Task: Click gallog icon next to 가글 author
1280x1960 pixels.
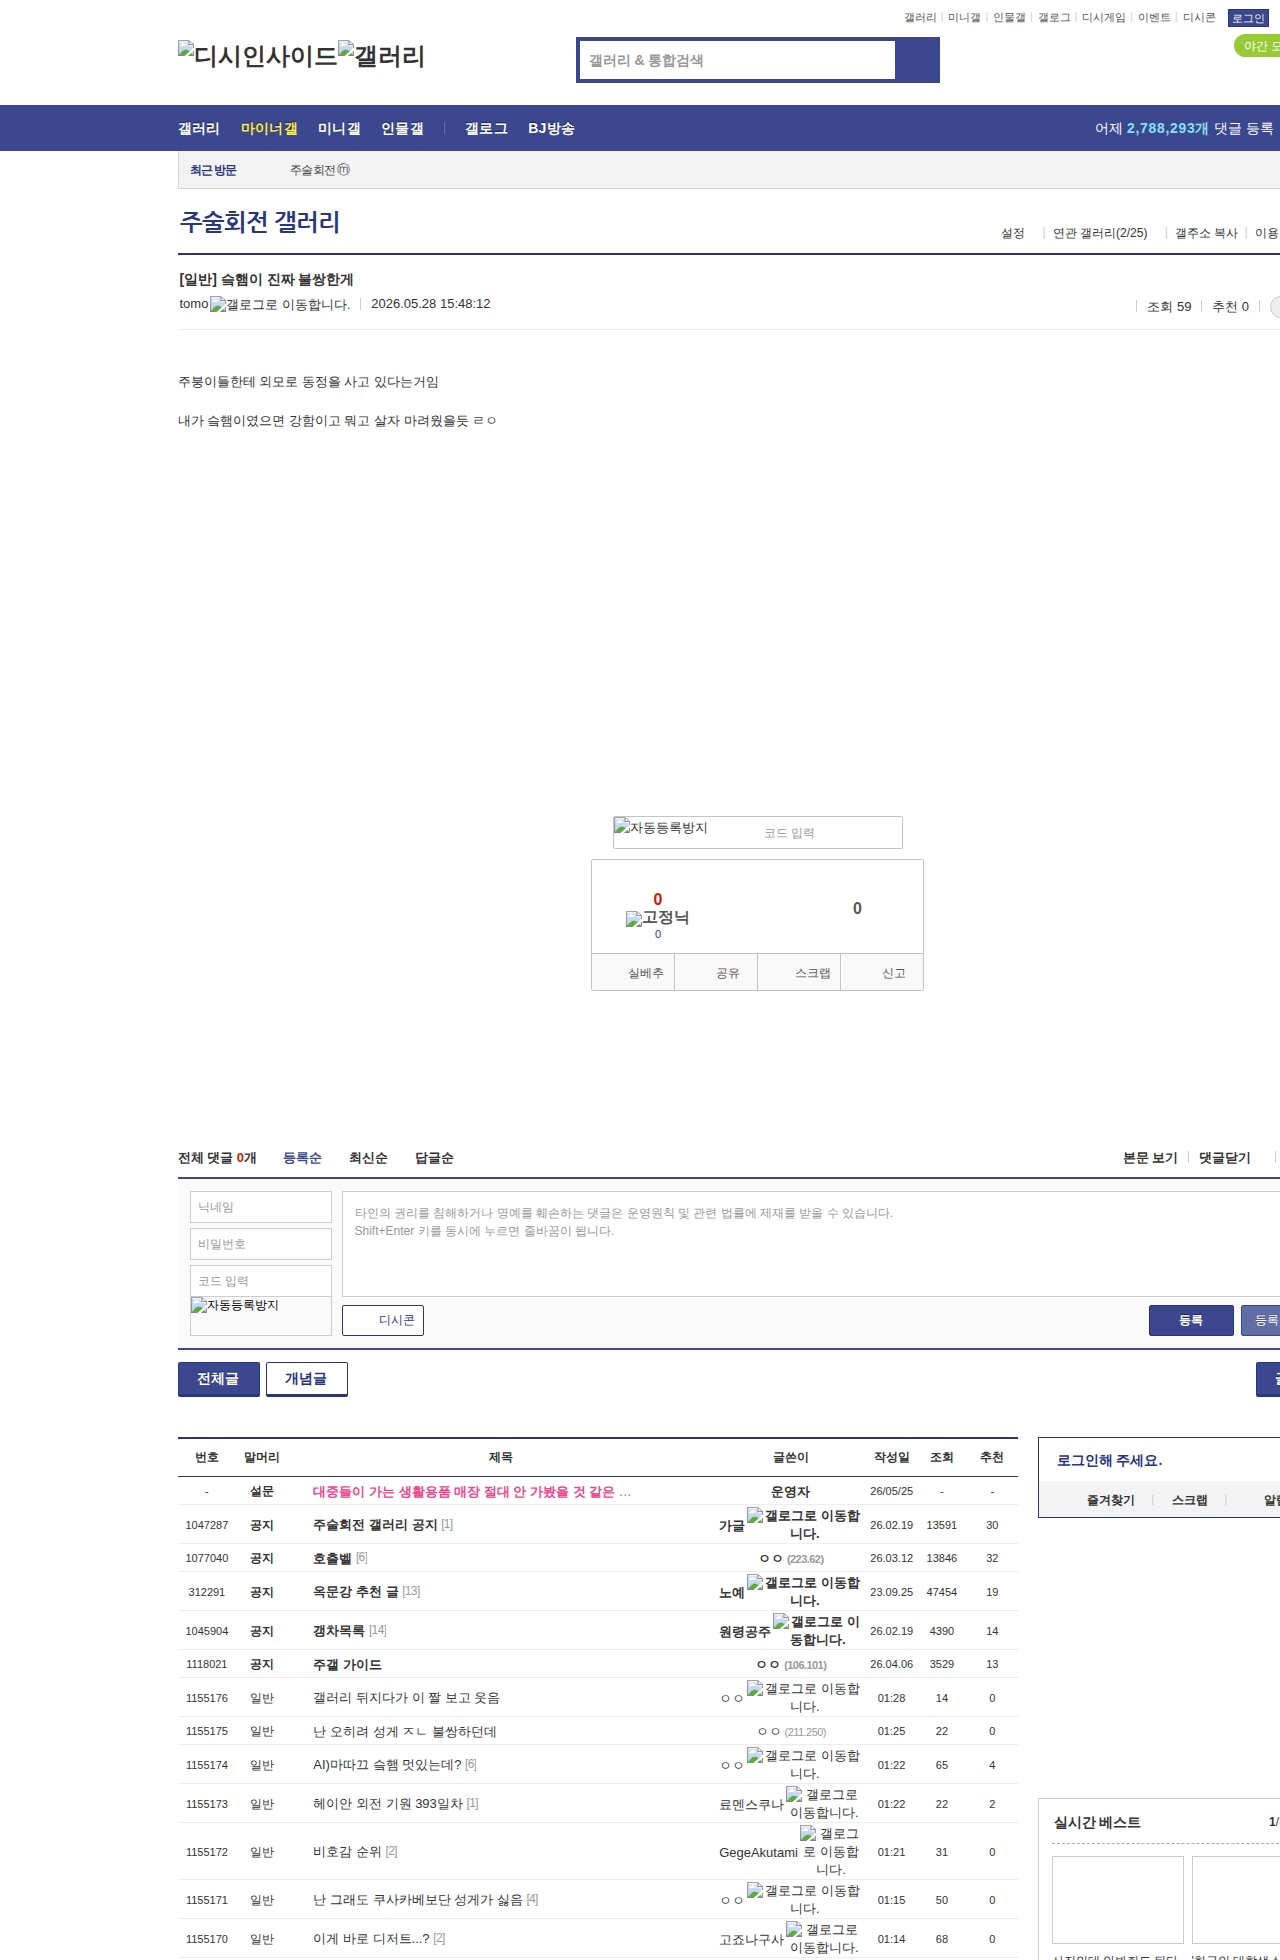Action: [x=803, y=1525]
